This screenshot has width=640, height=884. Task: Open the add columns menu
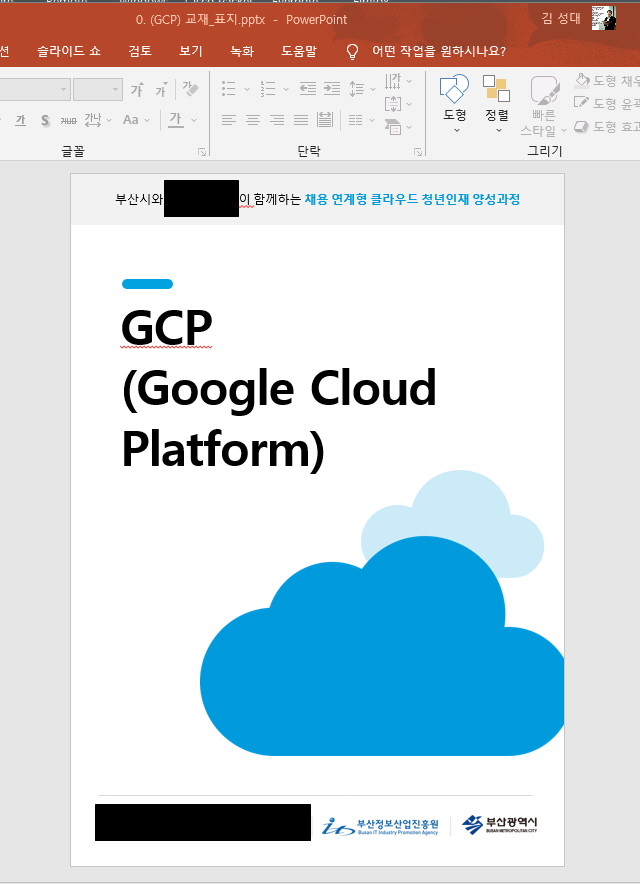[361, 120]
